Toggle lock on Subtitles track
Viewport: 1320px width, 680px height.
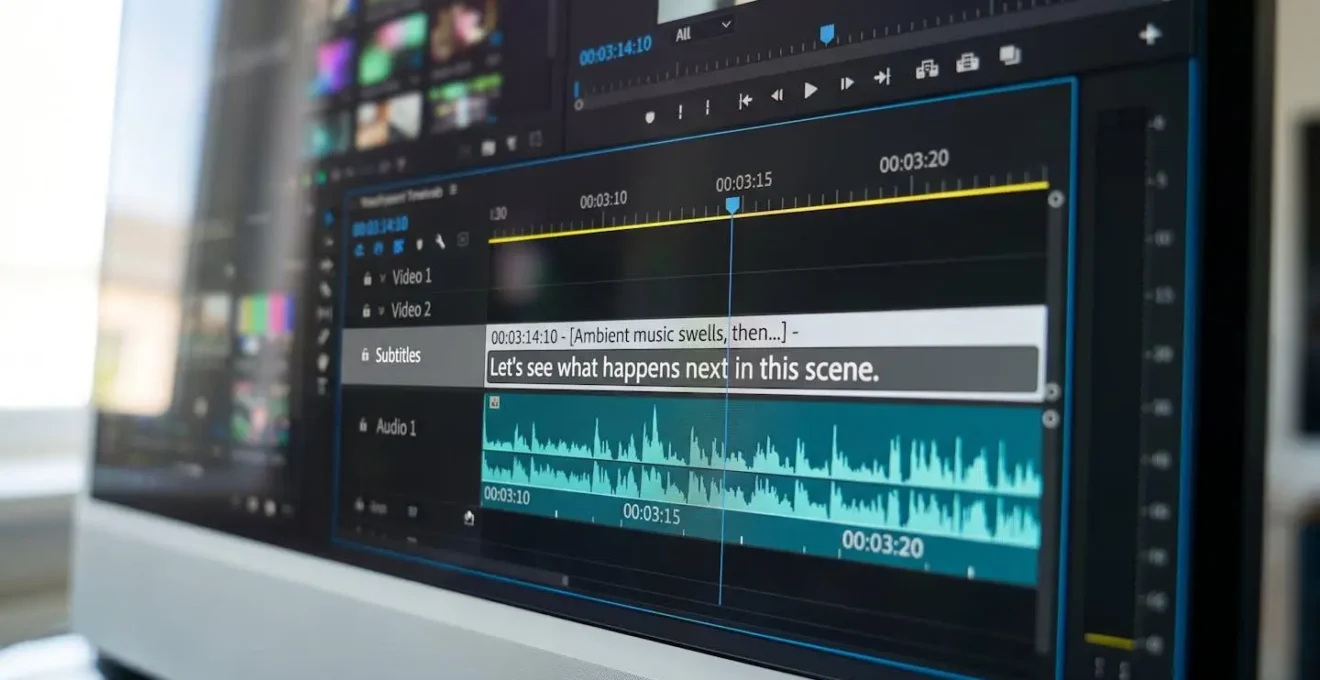(x=364, y=355)
